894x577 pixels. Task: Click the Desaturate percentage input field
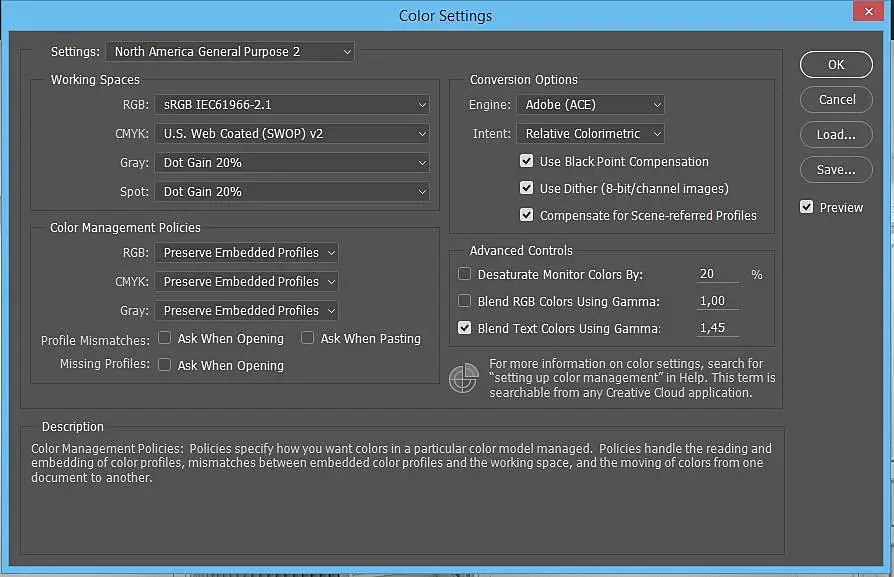[717, 274]
